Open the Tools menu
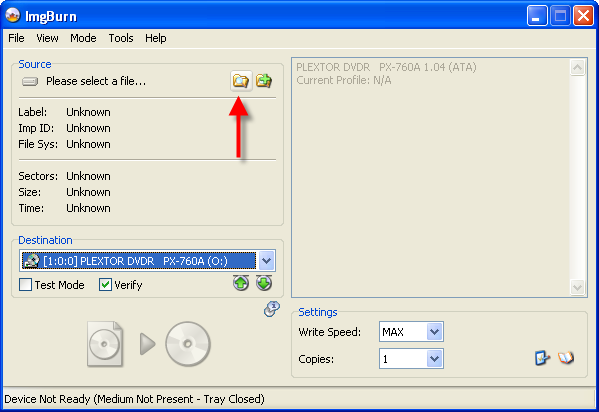The height and width of the screenshot is (412, 599). pyautogui.click(x=121, y=38)
